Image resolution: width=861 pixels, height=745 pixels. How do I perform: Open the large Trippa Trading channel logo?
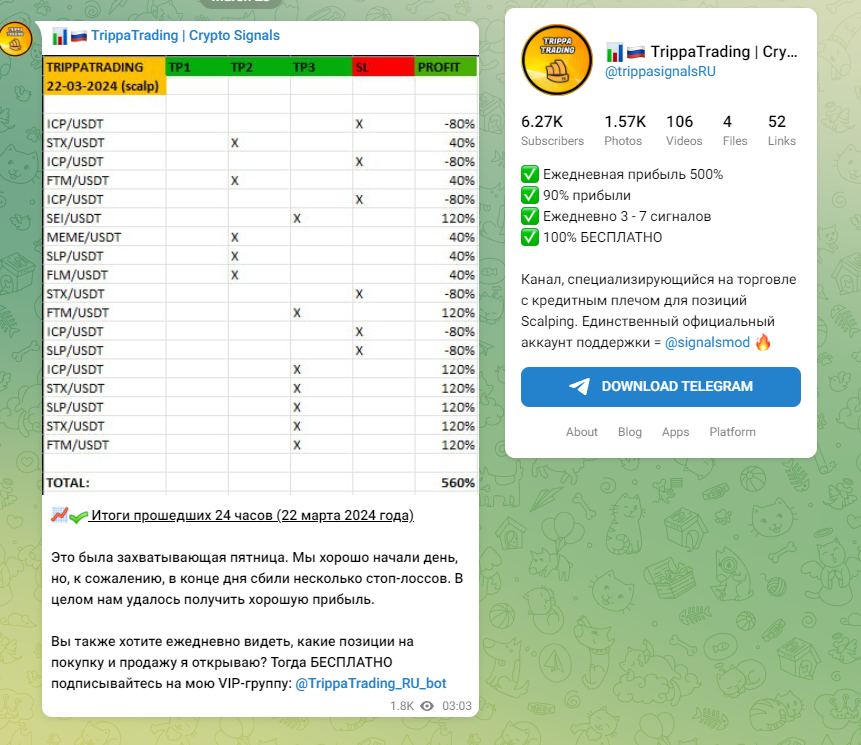(557, 60)
